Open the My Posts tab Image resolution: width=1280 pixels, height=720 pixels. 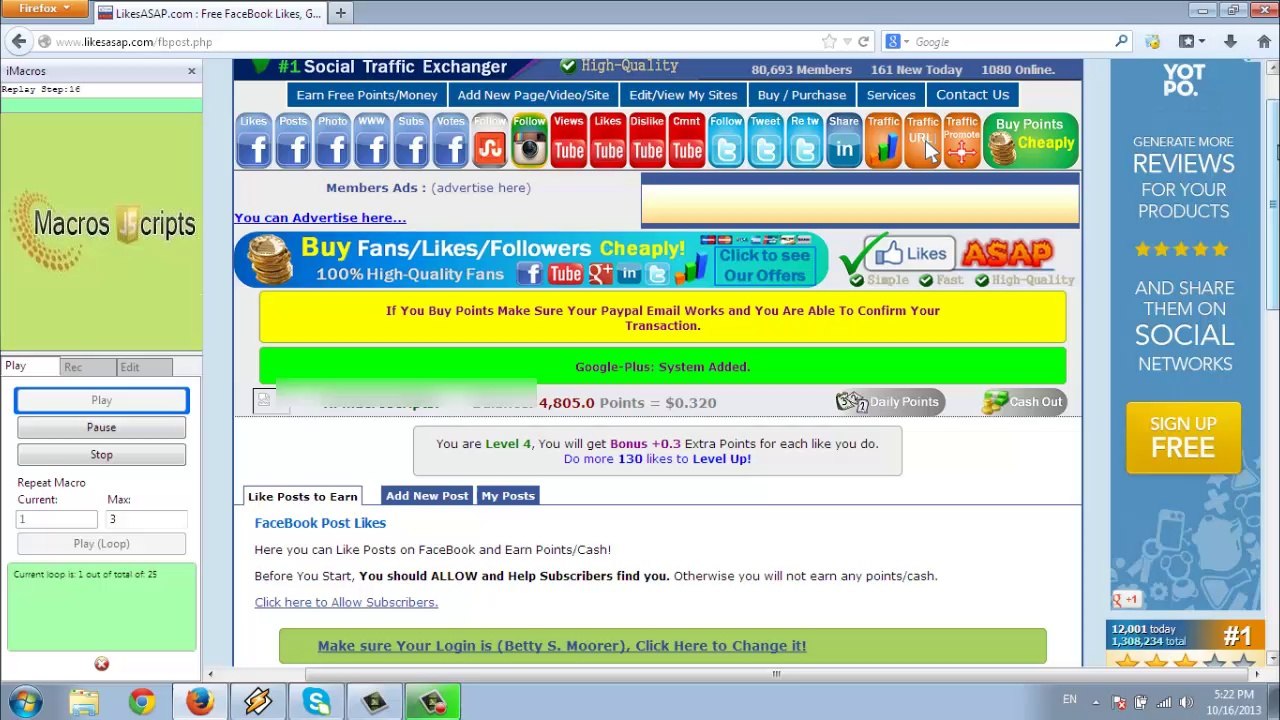coord(508,496)
